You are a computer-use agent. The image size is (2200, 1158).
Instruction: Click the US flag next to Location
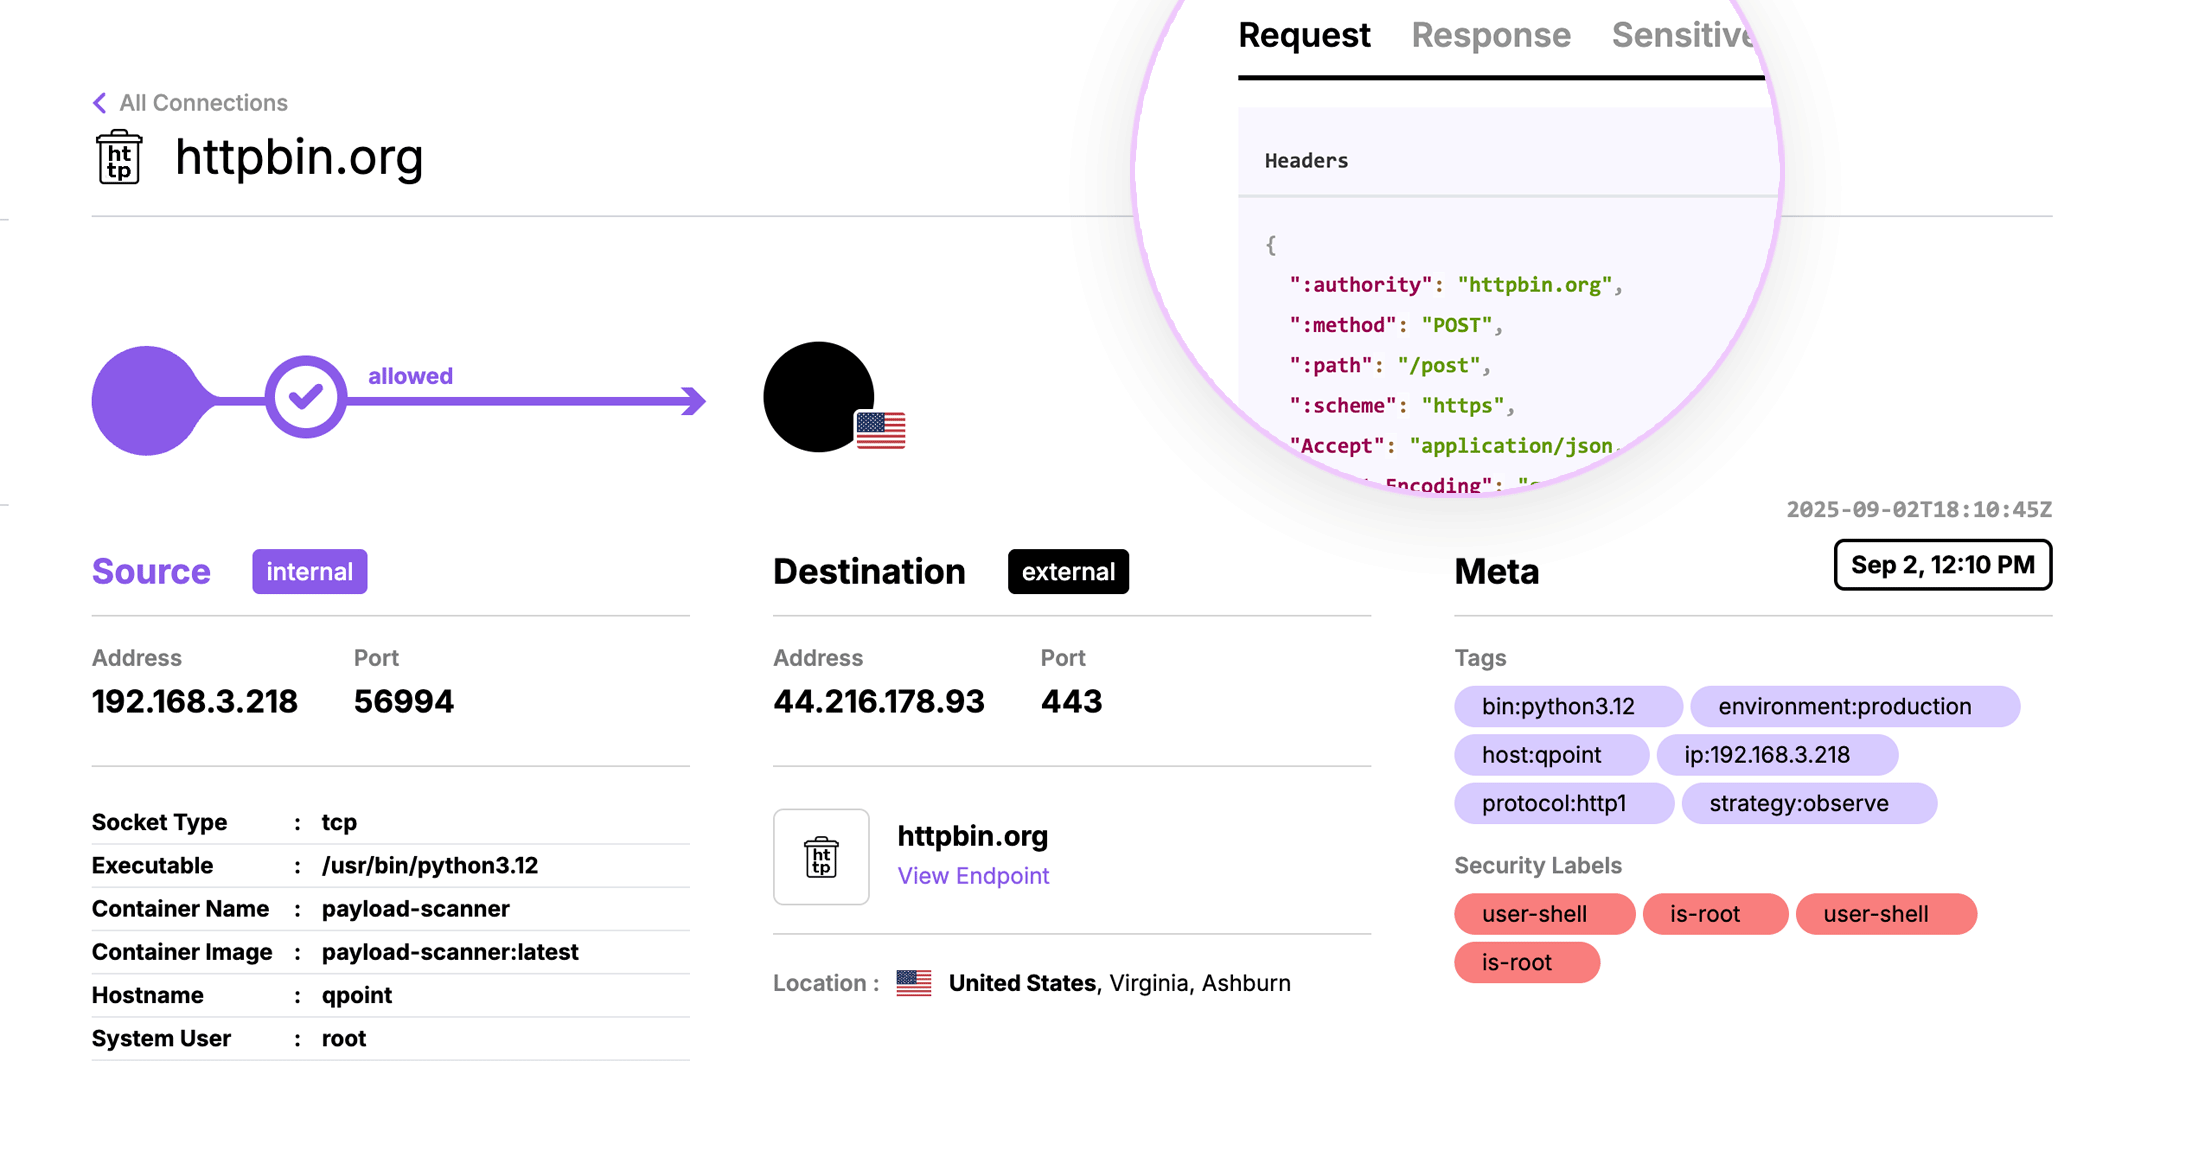[913, 983]
